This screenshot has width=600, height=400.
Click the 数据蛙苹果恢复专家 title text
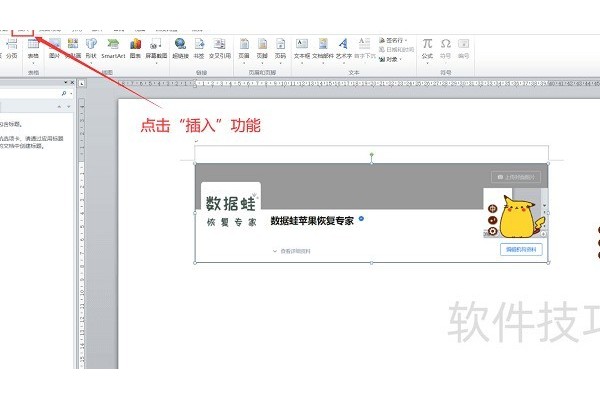(x=312, y=220)
